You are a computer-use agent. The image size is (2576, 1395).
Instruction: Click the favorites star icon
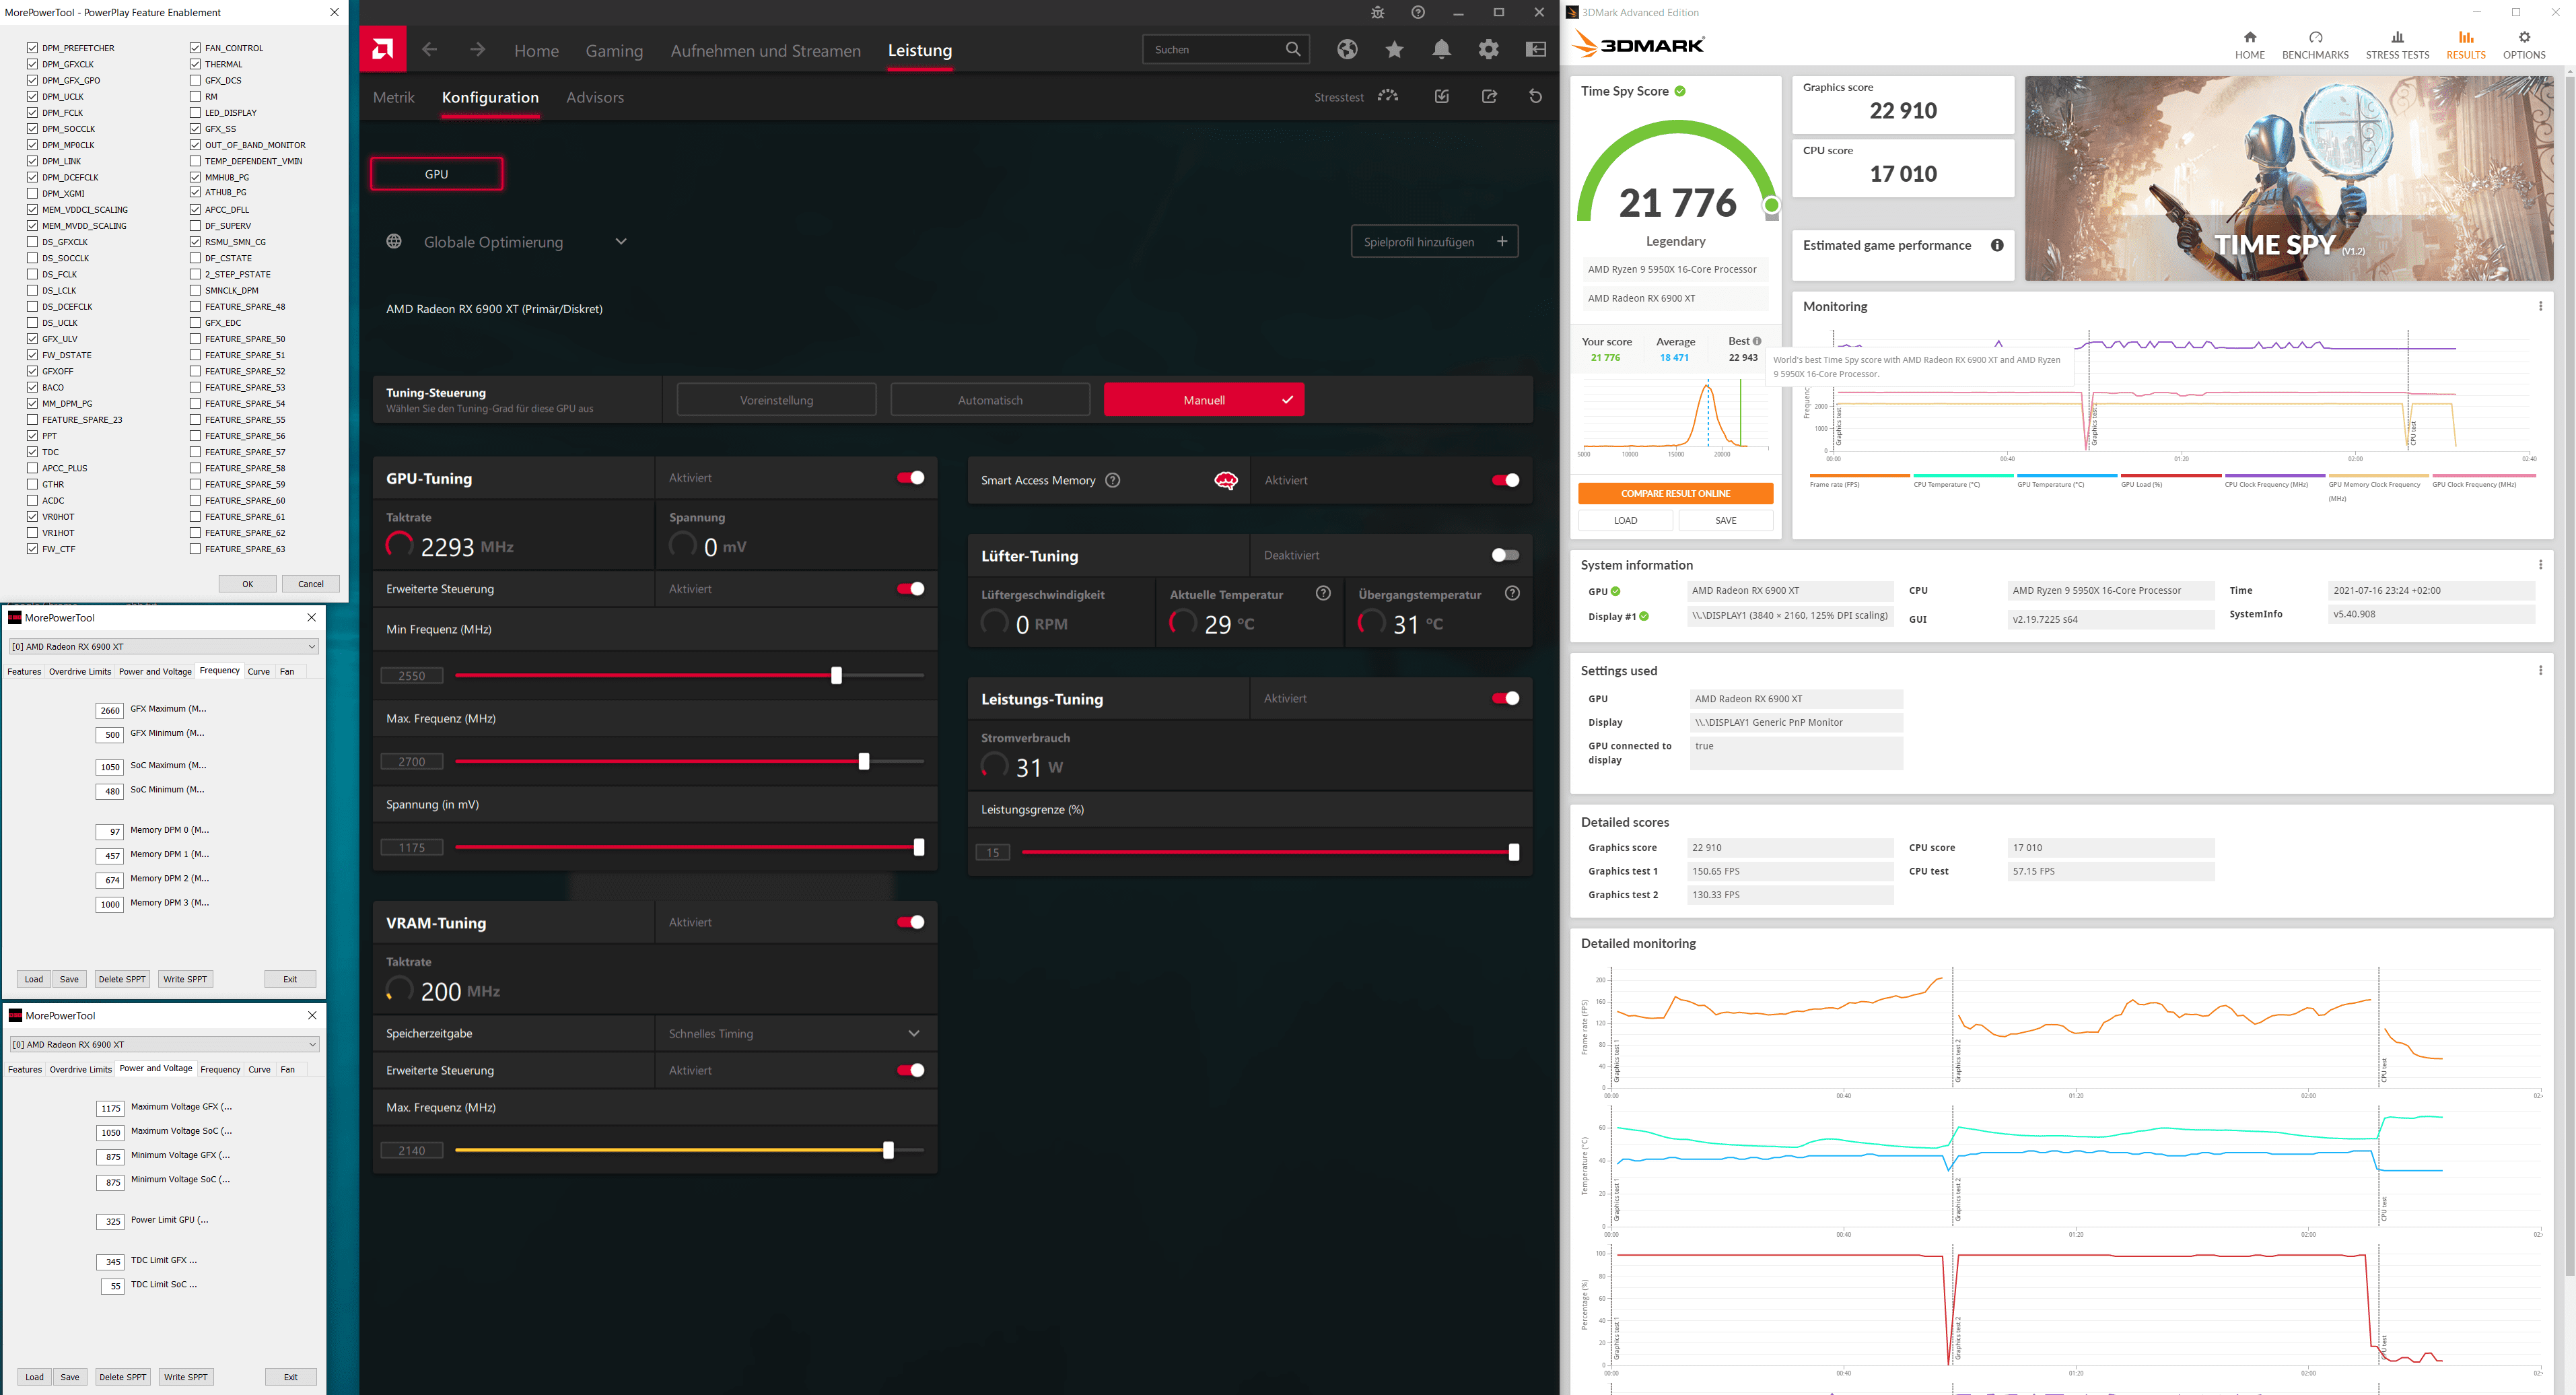1394,49
